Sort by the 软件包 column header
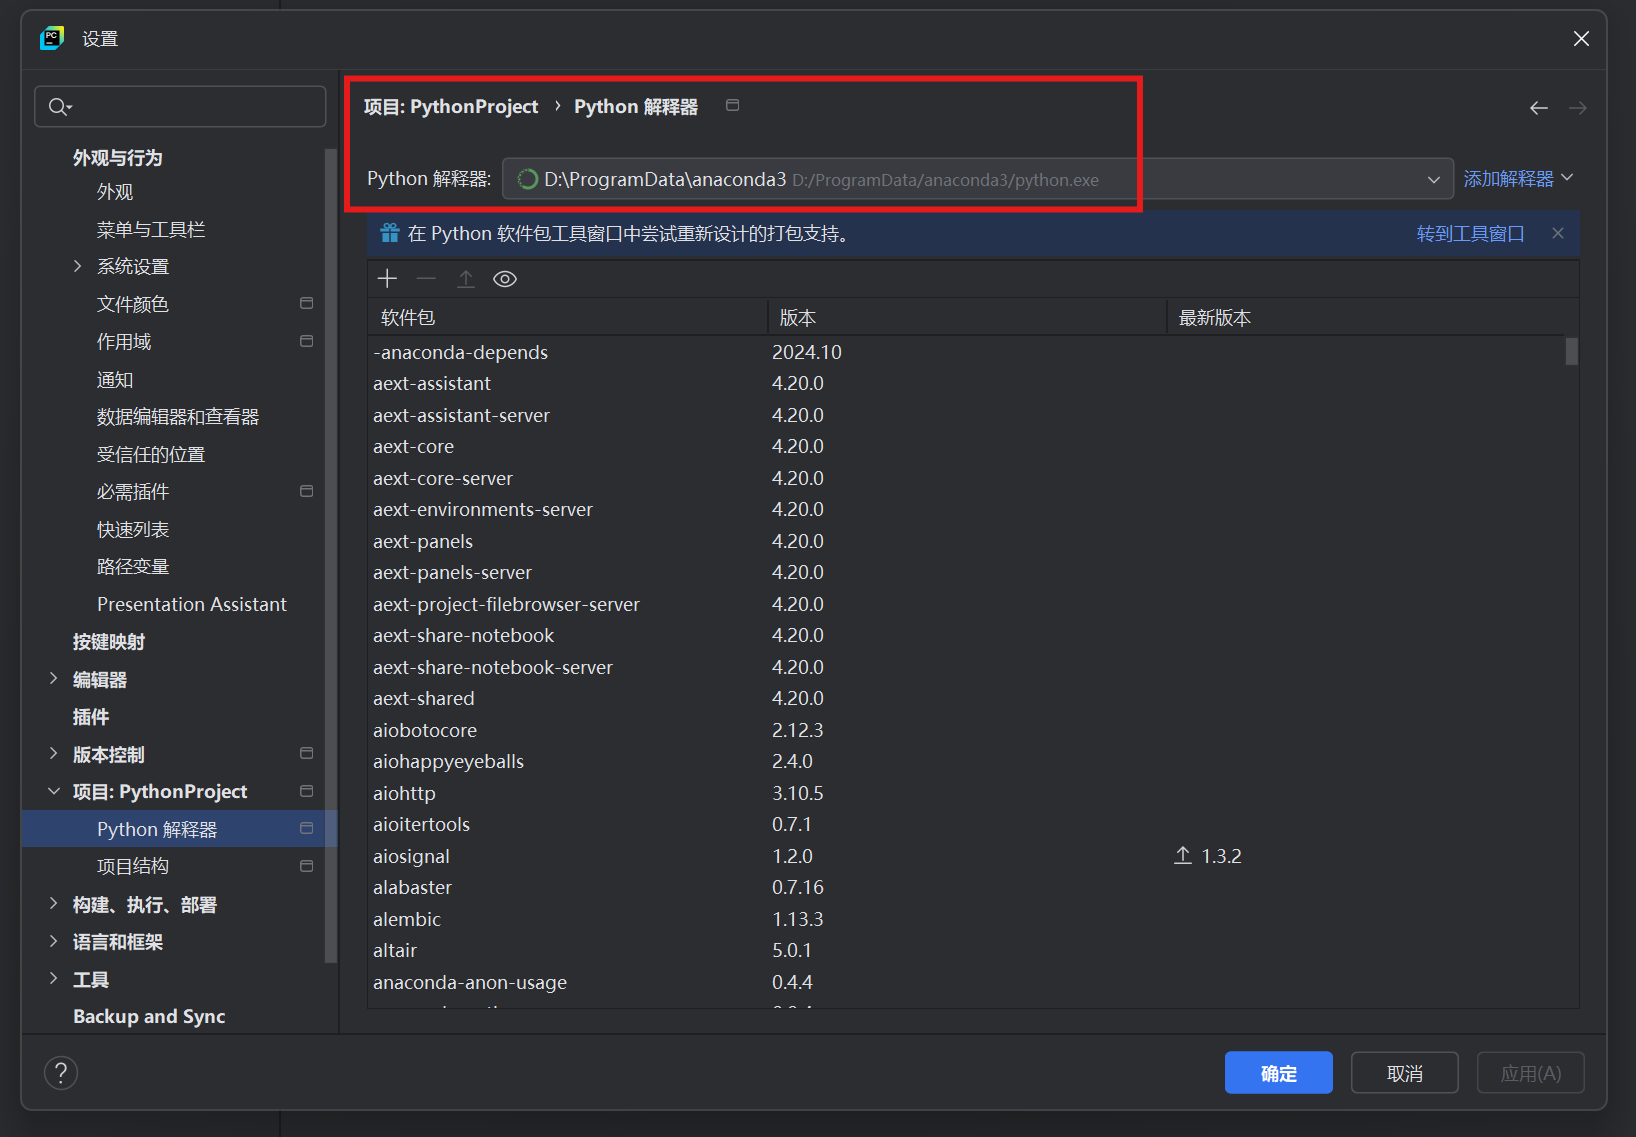 pyautogui.click(x=567, y=317)
